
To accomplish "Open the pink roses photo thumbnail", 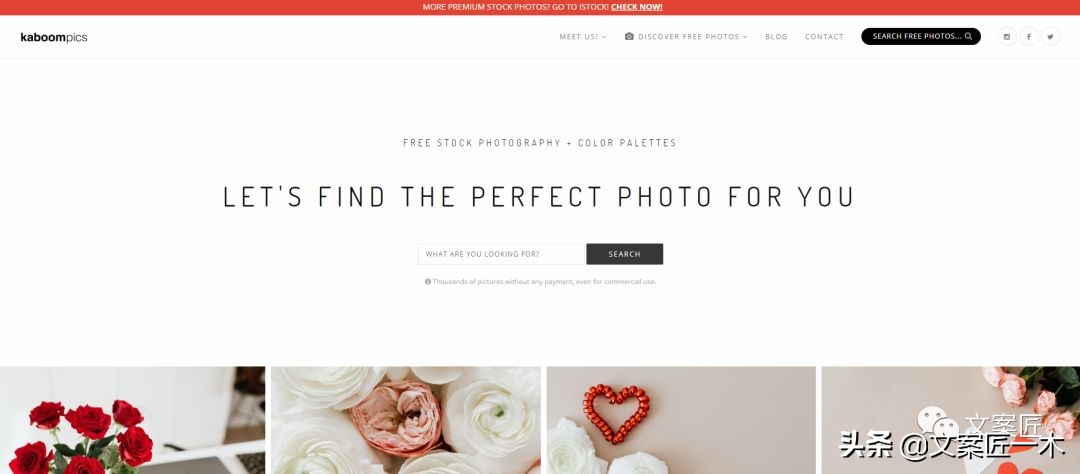I will click(x=951, y=420).
